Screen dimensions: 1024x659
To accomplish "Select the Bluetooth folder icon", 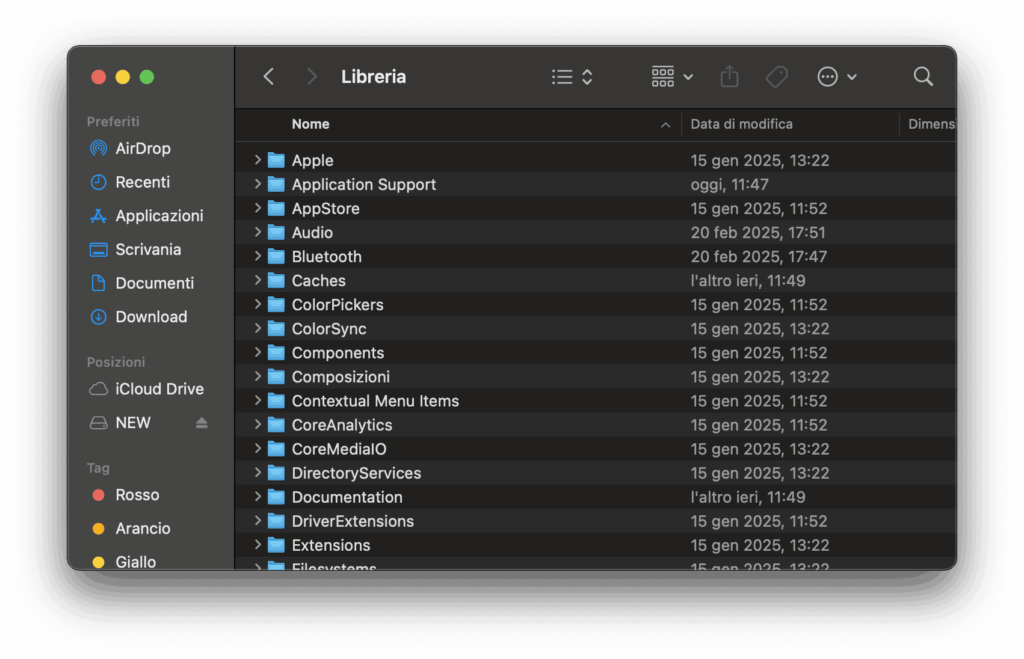I will click(x=276, y=257).
